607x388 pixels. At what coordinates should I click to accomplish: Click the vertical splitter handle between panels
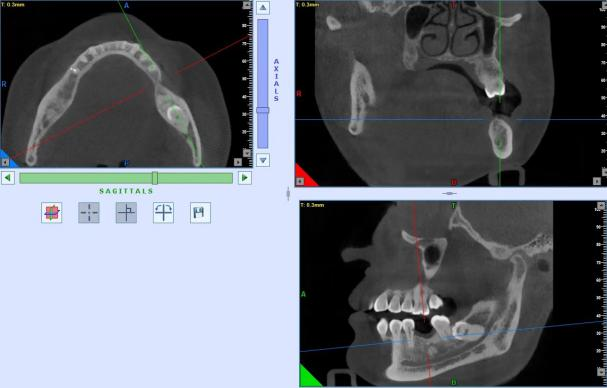pyautogui.click(x=288, y=194)
